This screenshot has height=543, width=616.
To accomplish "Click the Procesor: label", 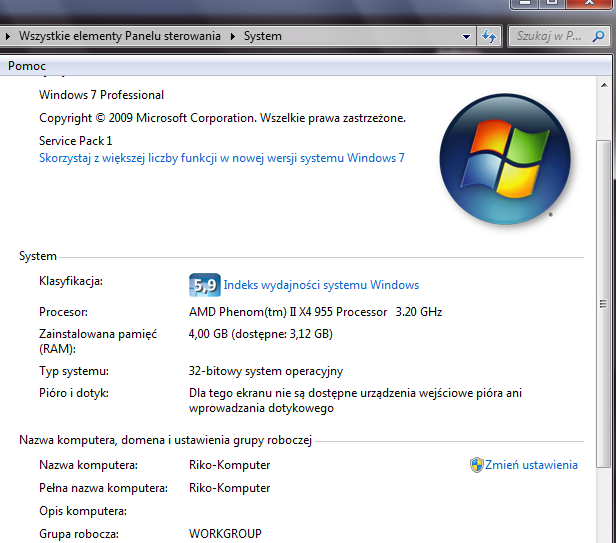I will point(63,312).
